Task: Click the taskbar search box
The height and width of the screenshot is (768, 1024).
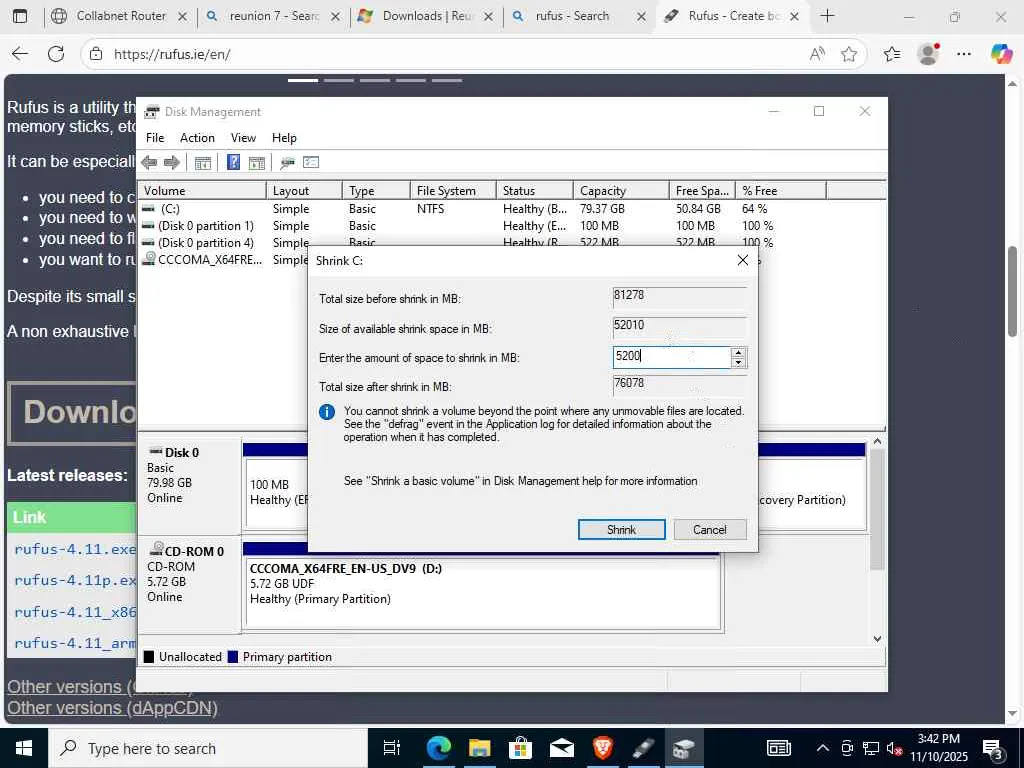Action: click(x=208, y=748)
